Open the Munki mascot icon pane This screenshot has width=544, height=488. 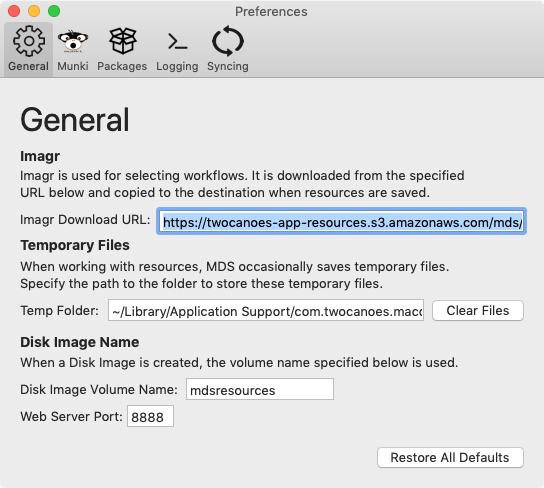click(x=73, y=41)
